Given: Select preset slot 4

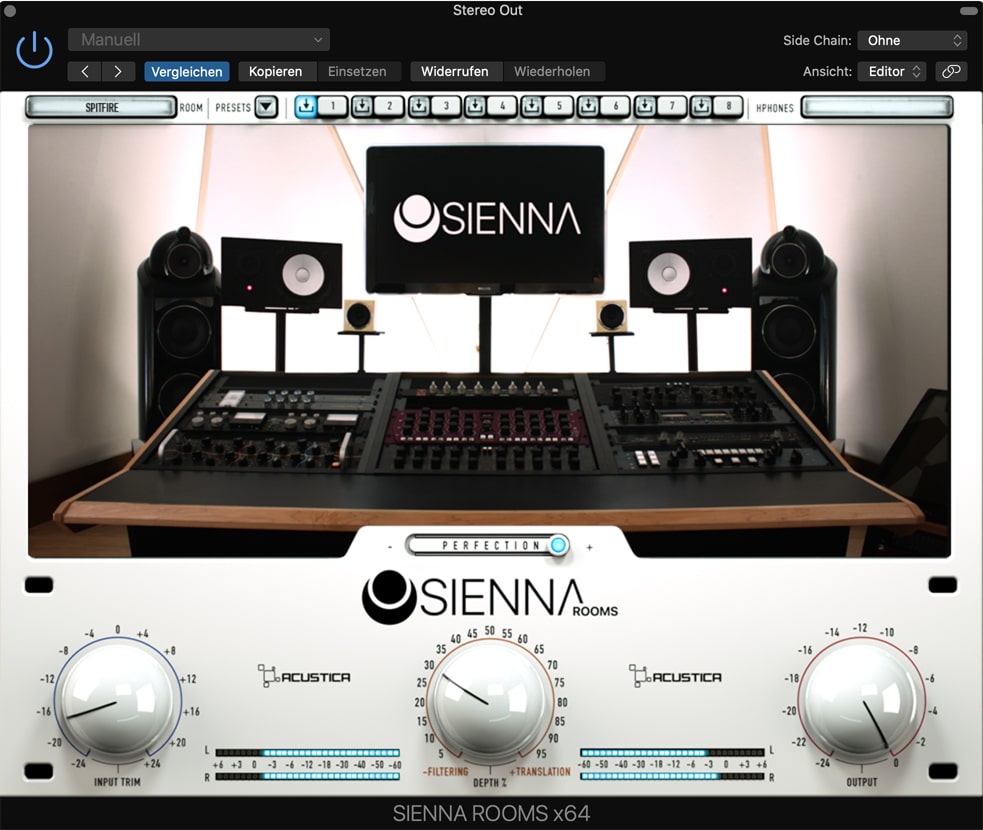Looking at the screenshot, I should click(502, 107).
